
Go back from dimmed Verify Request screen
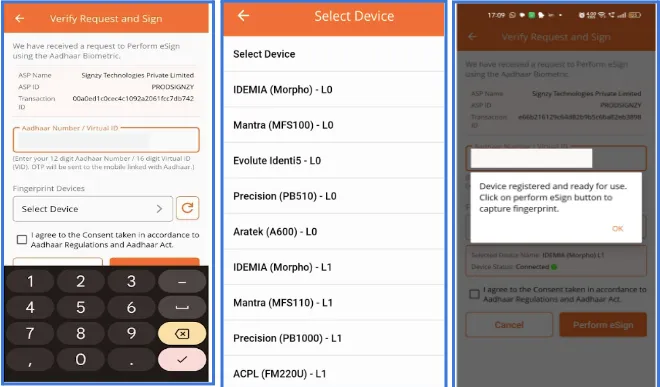coord(472,37)
